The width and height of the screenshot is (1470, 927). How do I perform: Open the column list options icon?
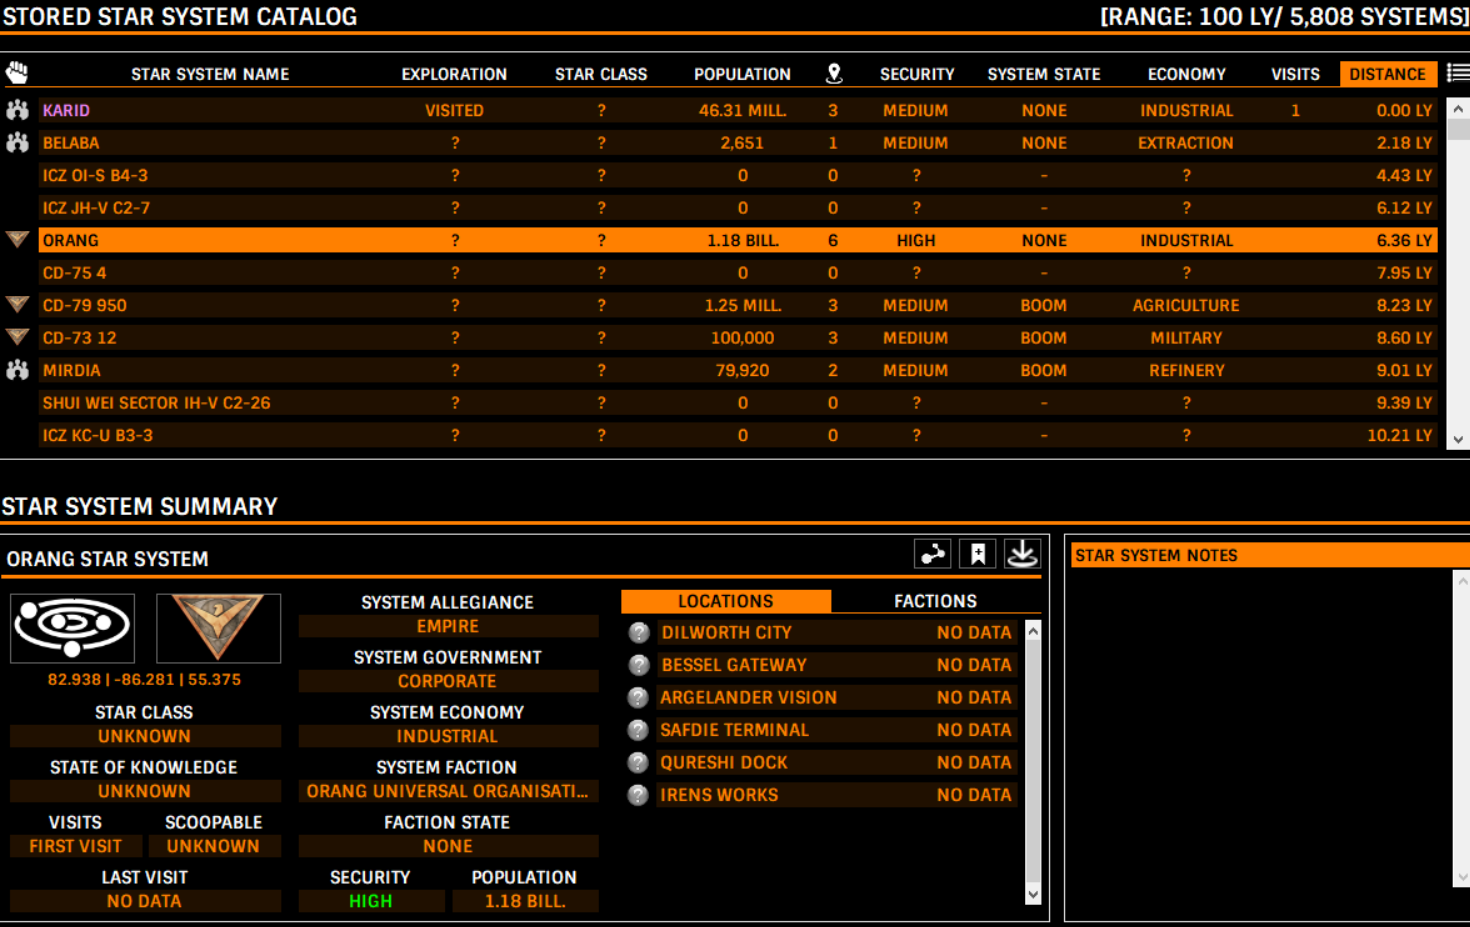(1458, 73)
